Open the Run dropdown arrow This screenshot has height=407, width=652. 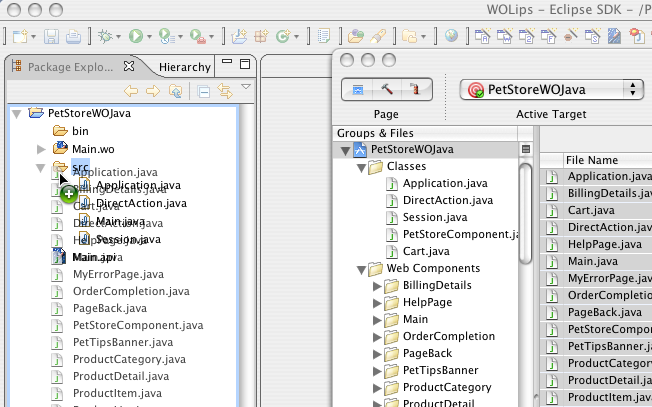[150, 37]
